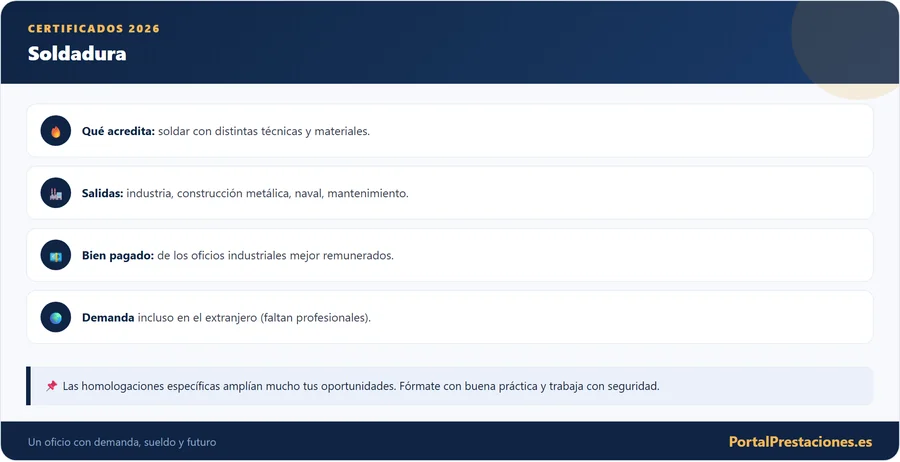Click footer text 'Un oficio con demanda, sueldo y futuro'
Viewport: 900px width, 462px height.
click(x=122, y=442)
